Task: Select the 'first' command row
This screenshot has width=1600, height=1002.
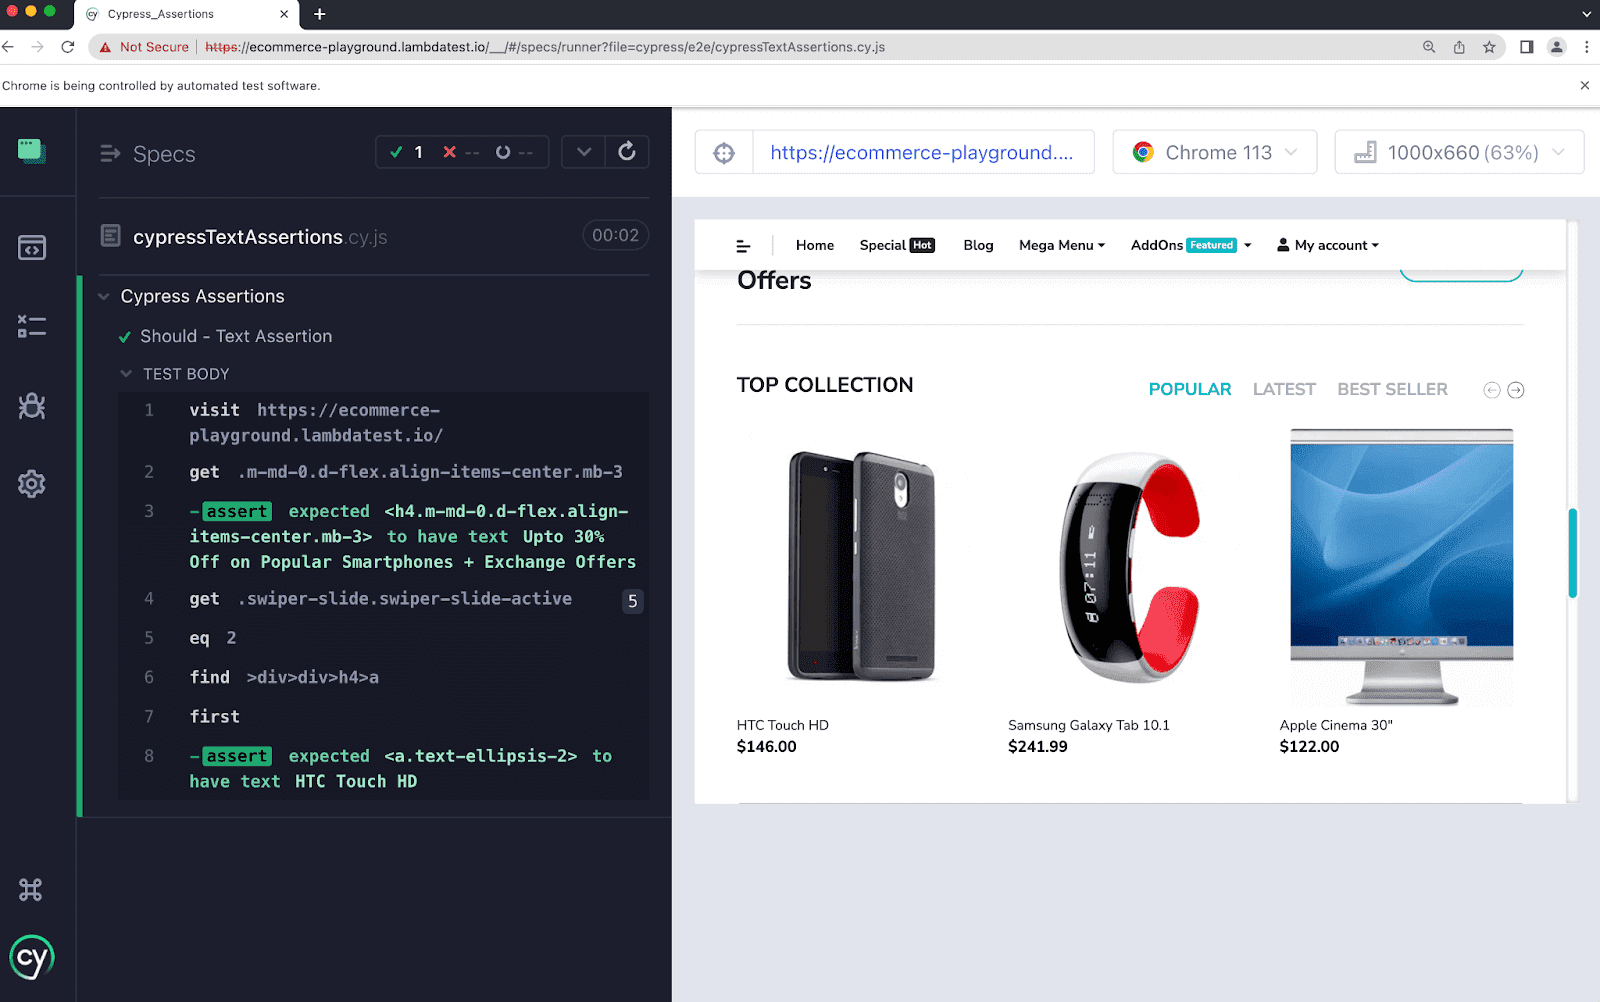Action: coord(384,717)
